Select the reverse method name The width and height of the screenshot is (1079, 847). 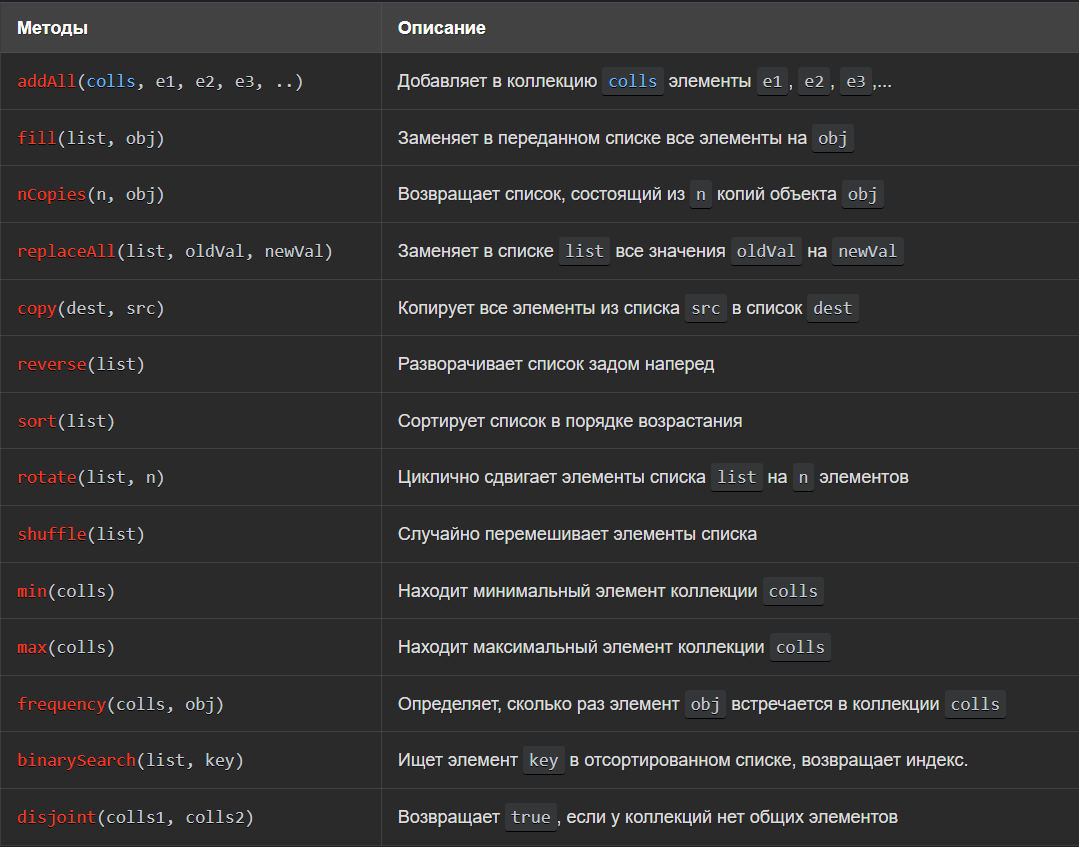tap(52, 364)
